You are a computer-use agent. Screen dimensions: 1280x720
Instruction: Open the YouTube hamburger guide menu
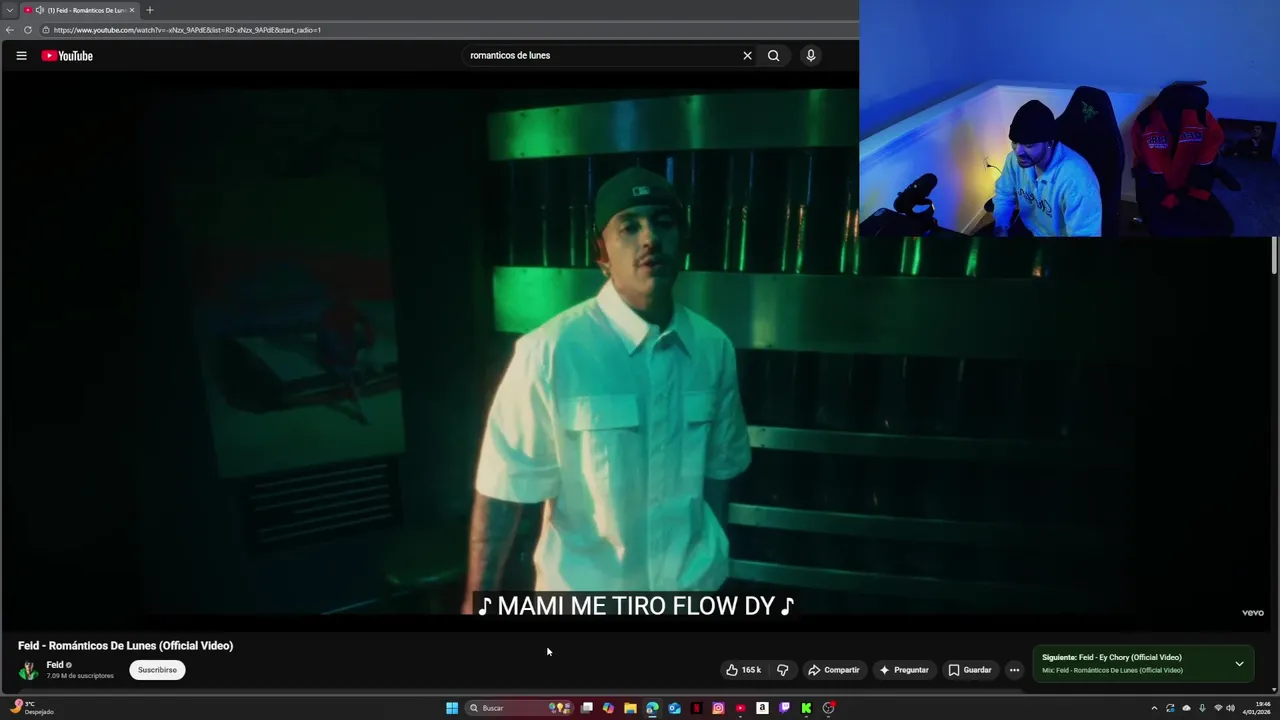click(x=21, y=56)
